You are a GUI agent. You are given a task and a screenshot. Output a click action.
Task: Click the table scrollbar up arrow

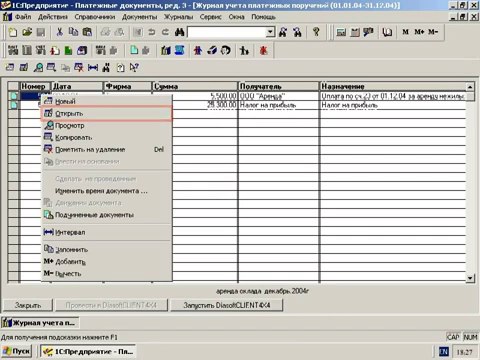[x=470, y=87]
